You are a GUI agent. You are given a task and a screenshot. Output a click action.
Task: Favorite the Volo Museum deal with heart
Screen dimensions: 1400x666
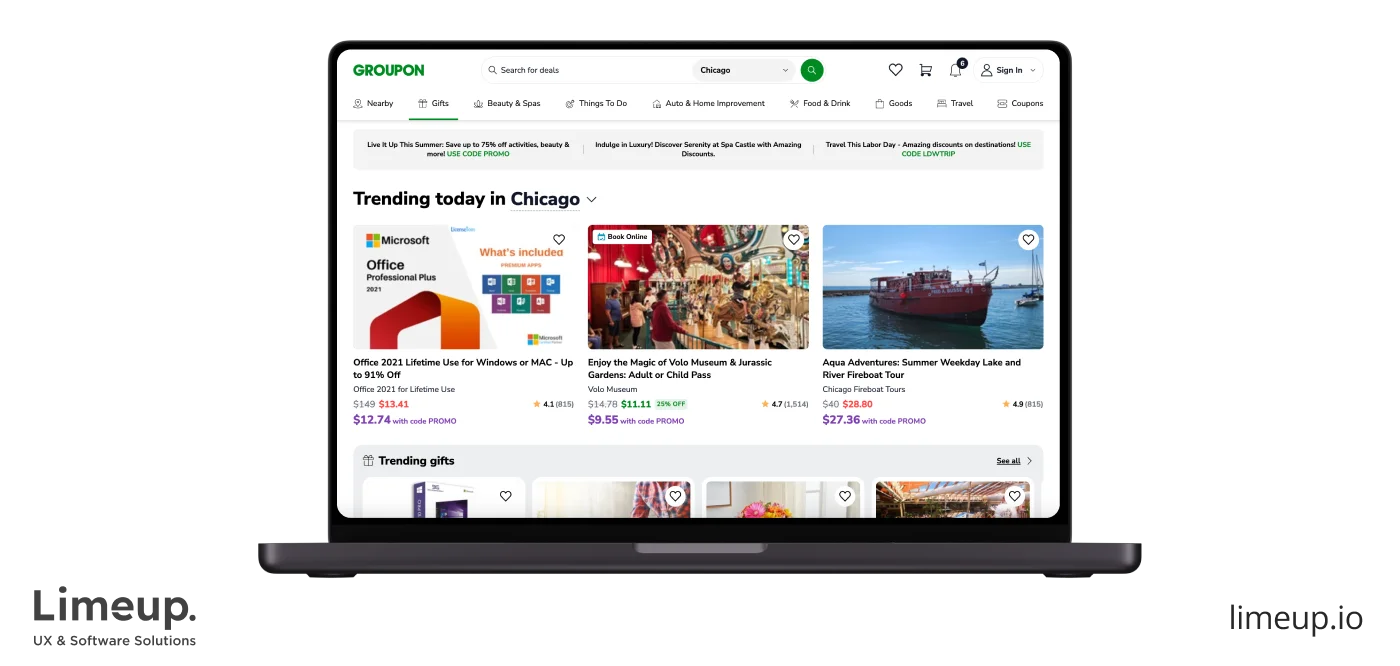pos(793,240)
